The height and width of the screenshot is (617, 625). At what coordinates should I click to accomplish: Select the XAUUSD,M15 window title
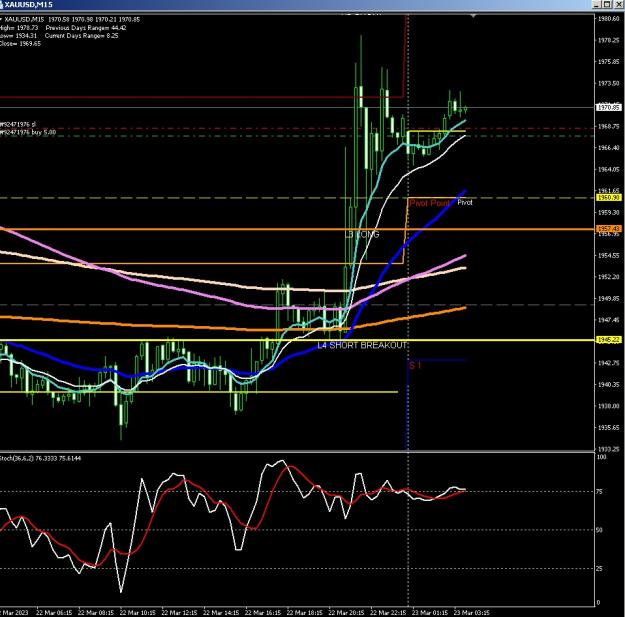[28, 4]
